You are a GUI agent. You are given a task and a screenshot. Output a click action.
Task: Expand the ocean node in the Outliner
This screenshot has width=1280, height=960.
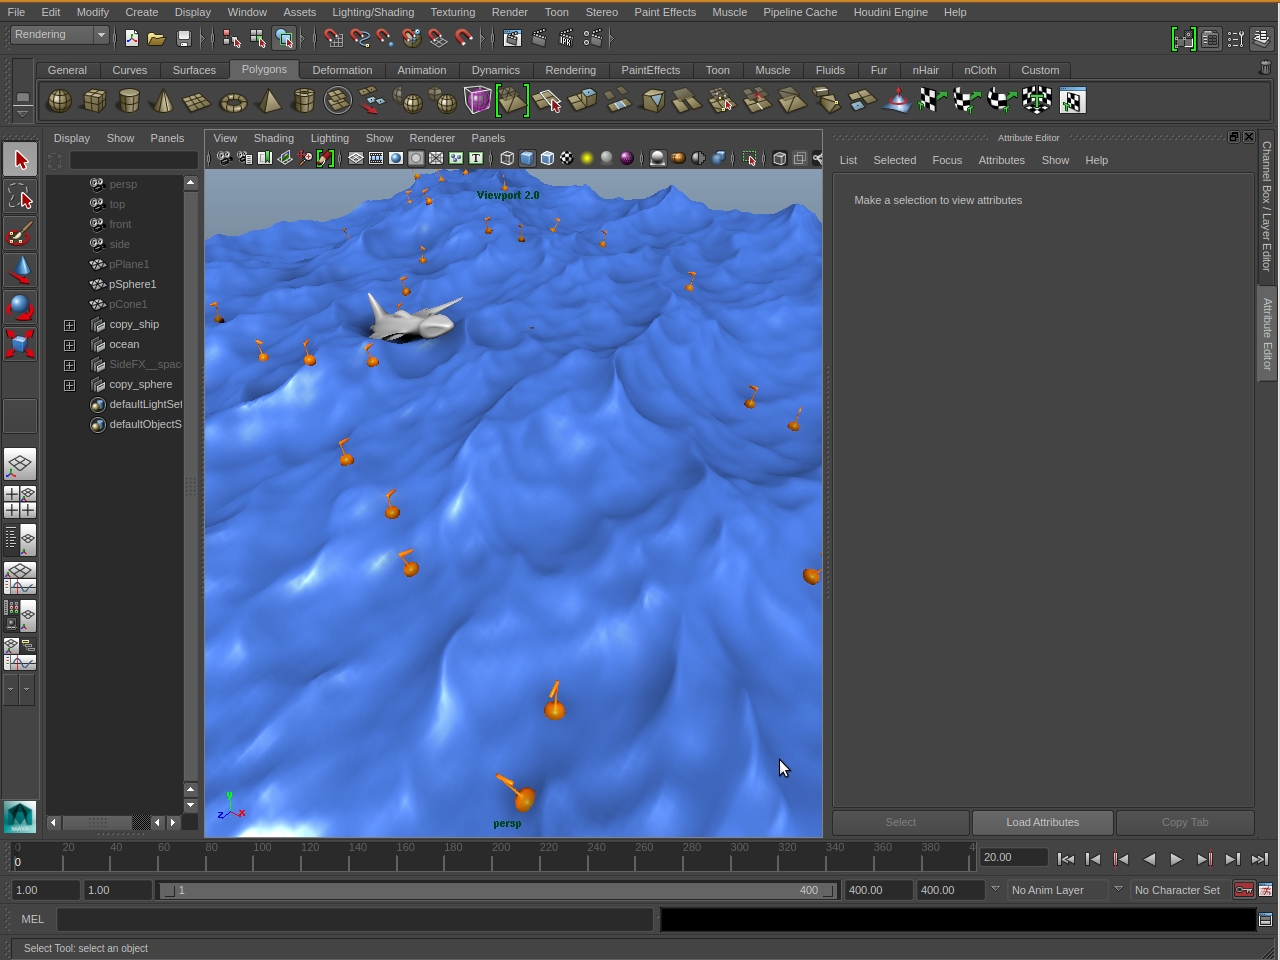coord(69,345)
